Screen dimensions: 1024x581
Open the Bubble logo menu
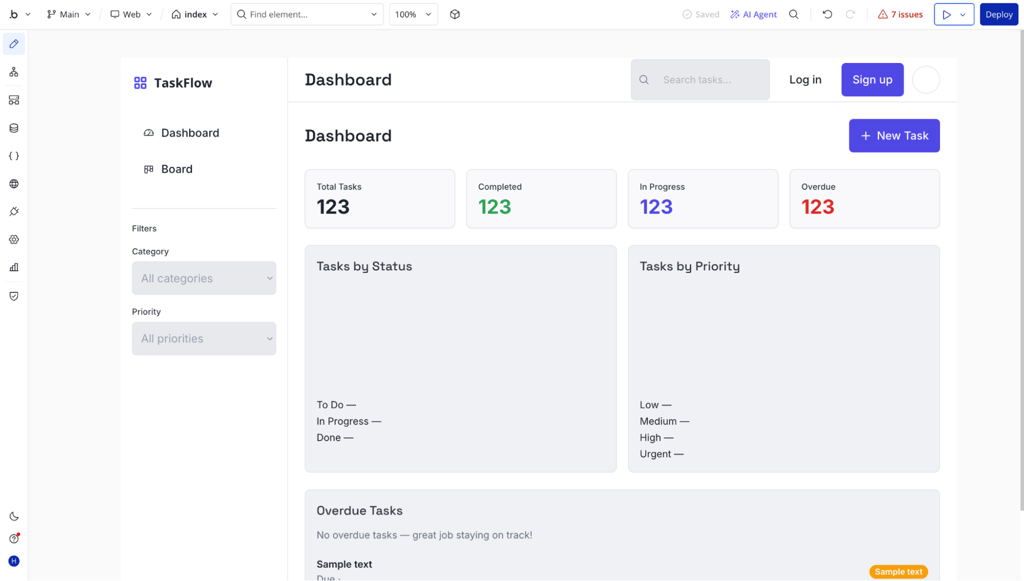(x=20, y=14)
